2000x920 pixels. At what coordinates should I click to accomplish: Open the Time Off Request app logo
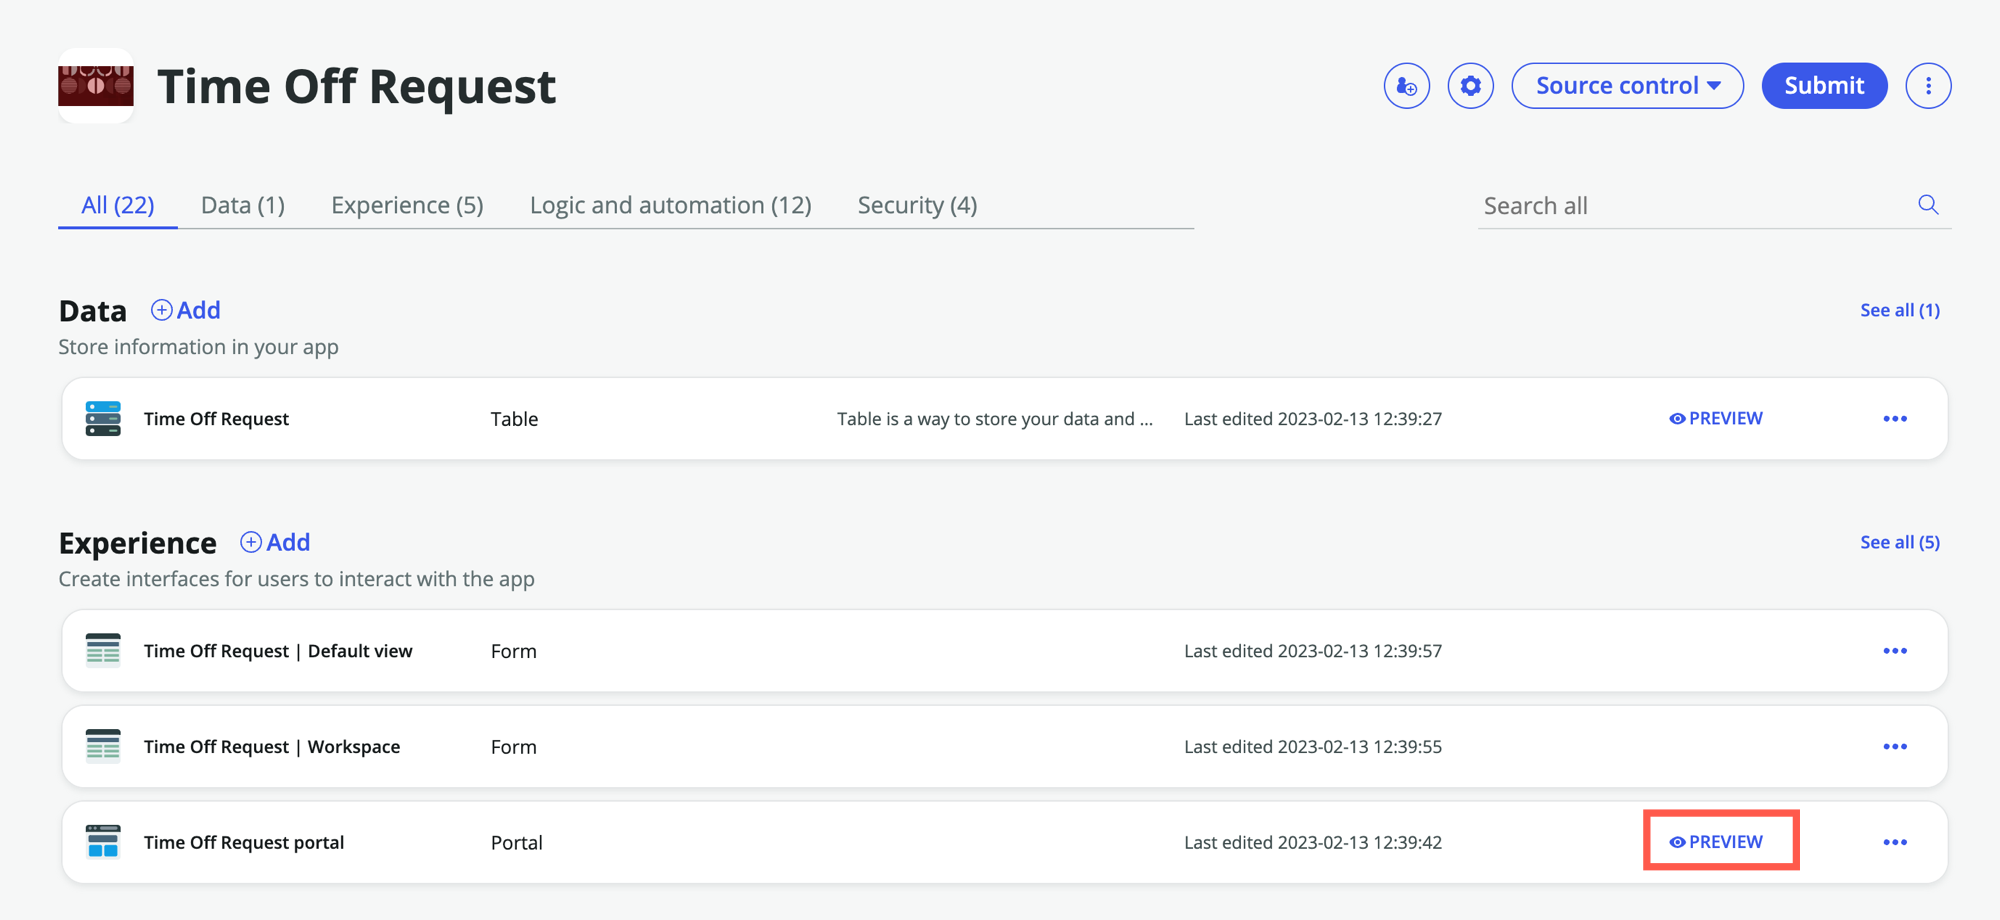96,86
